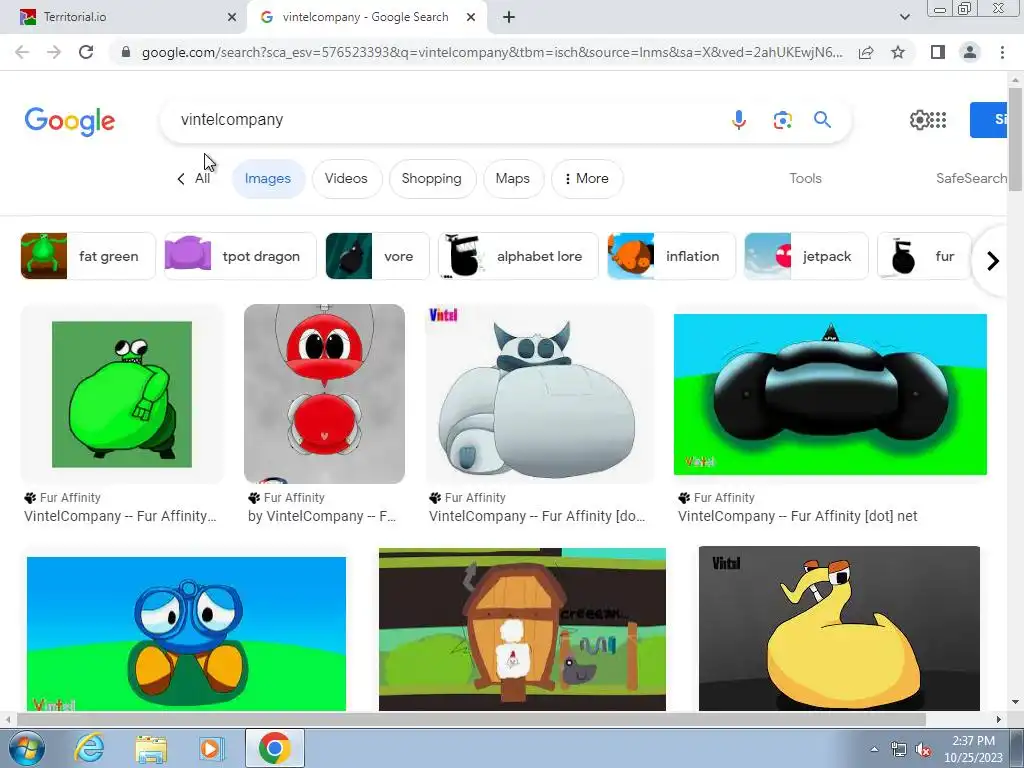Click the browser forward arrow
The width and height of the screenshot is (1024, 768).
coord(54,52)
